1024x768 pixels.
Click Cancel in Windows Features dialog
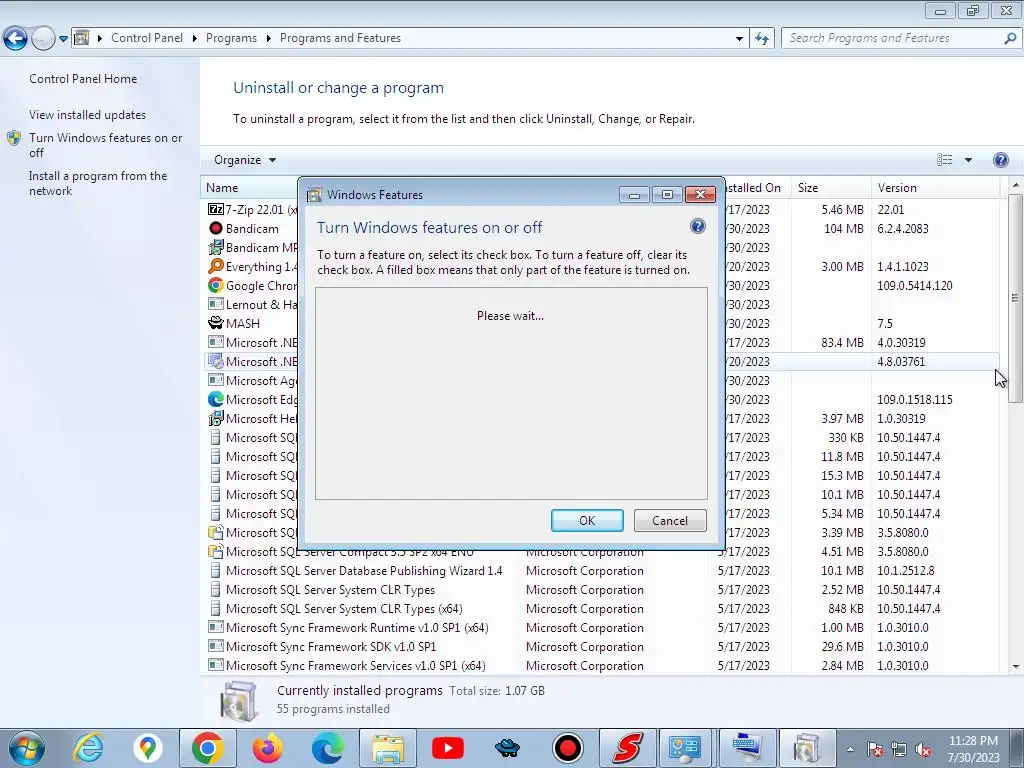[670, 520]
